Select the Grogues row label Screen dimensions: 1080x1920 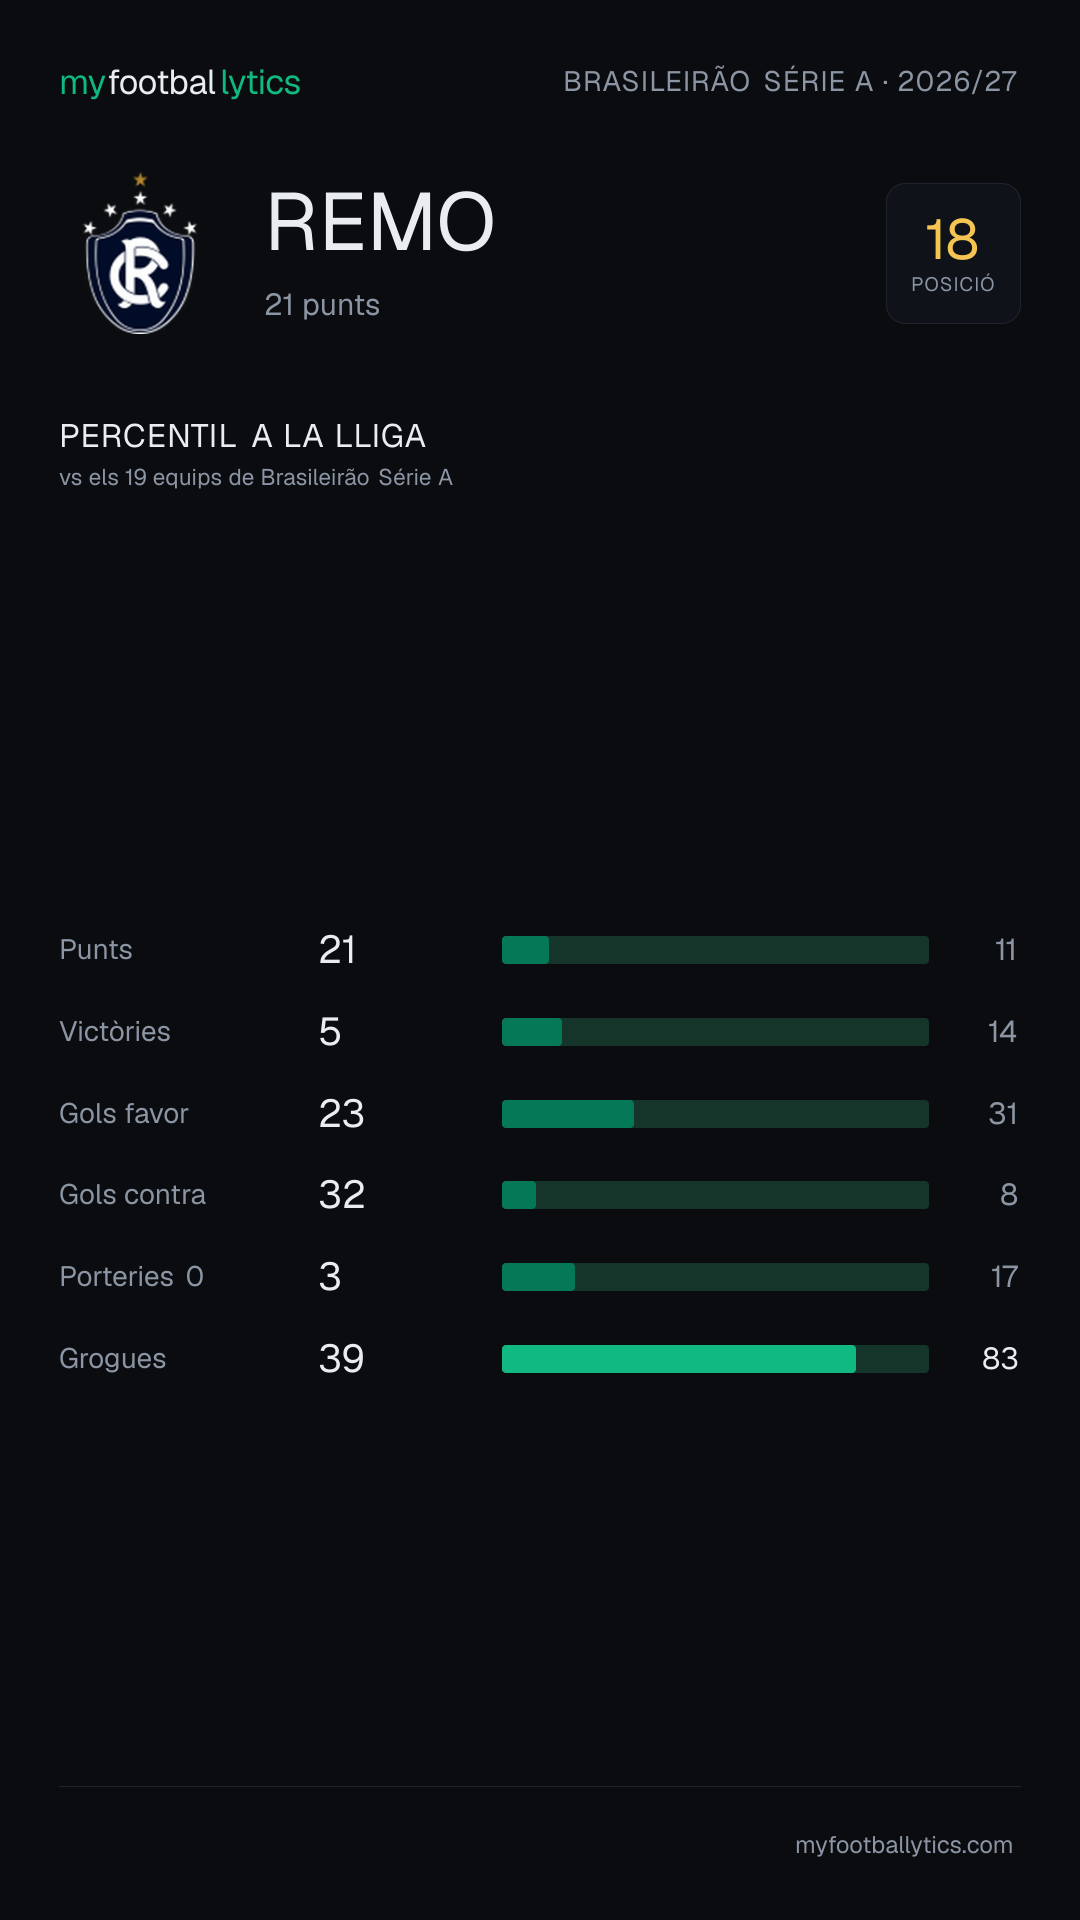point(113,1359)
